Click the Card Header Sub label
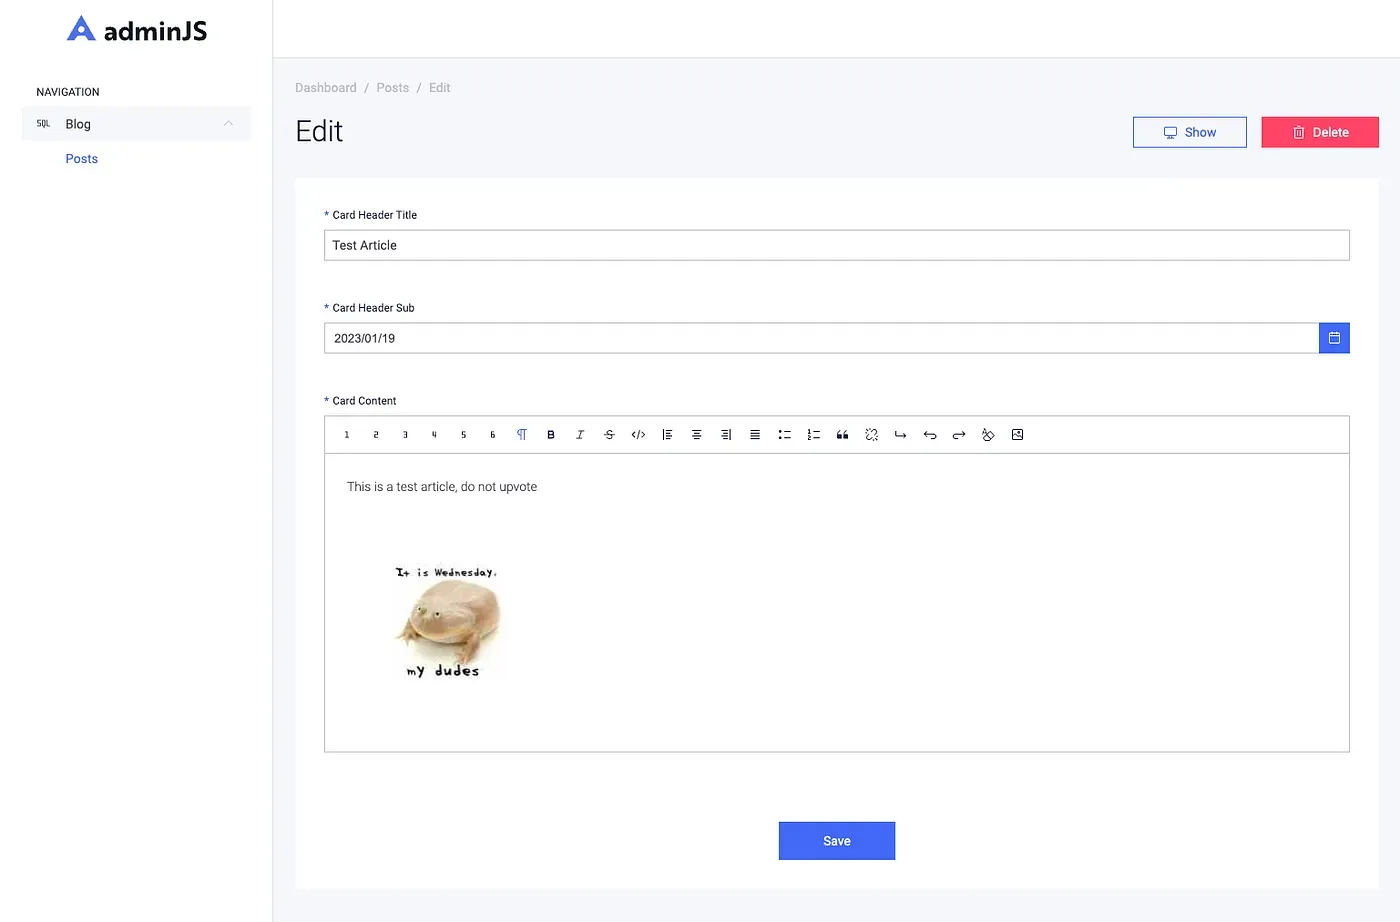The height and width of the screenshot is (922, 1400). [373, 308]
